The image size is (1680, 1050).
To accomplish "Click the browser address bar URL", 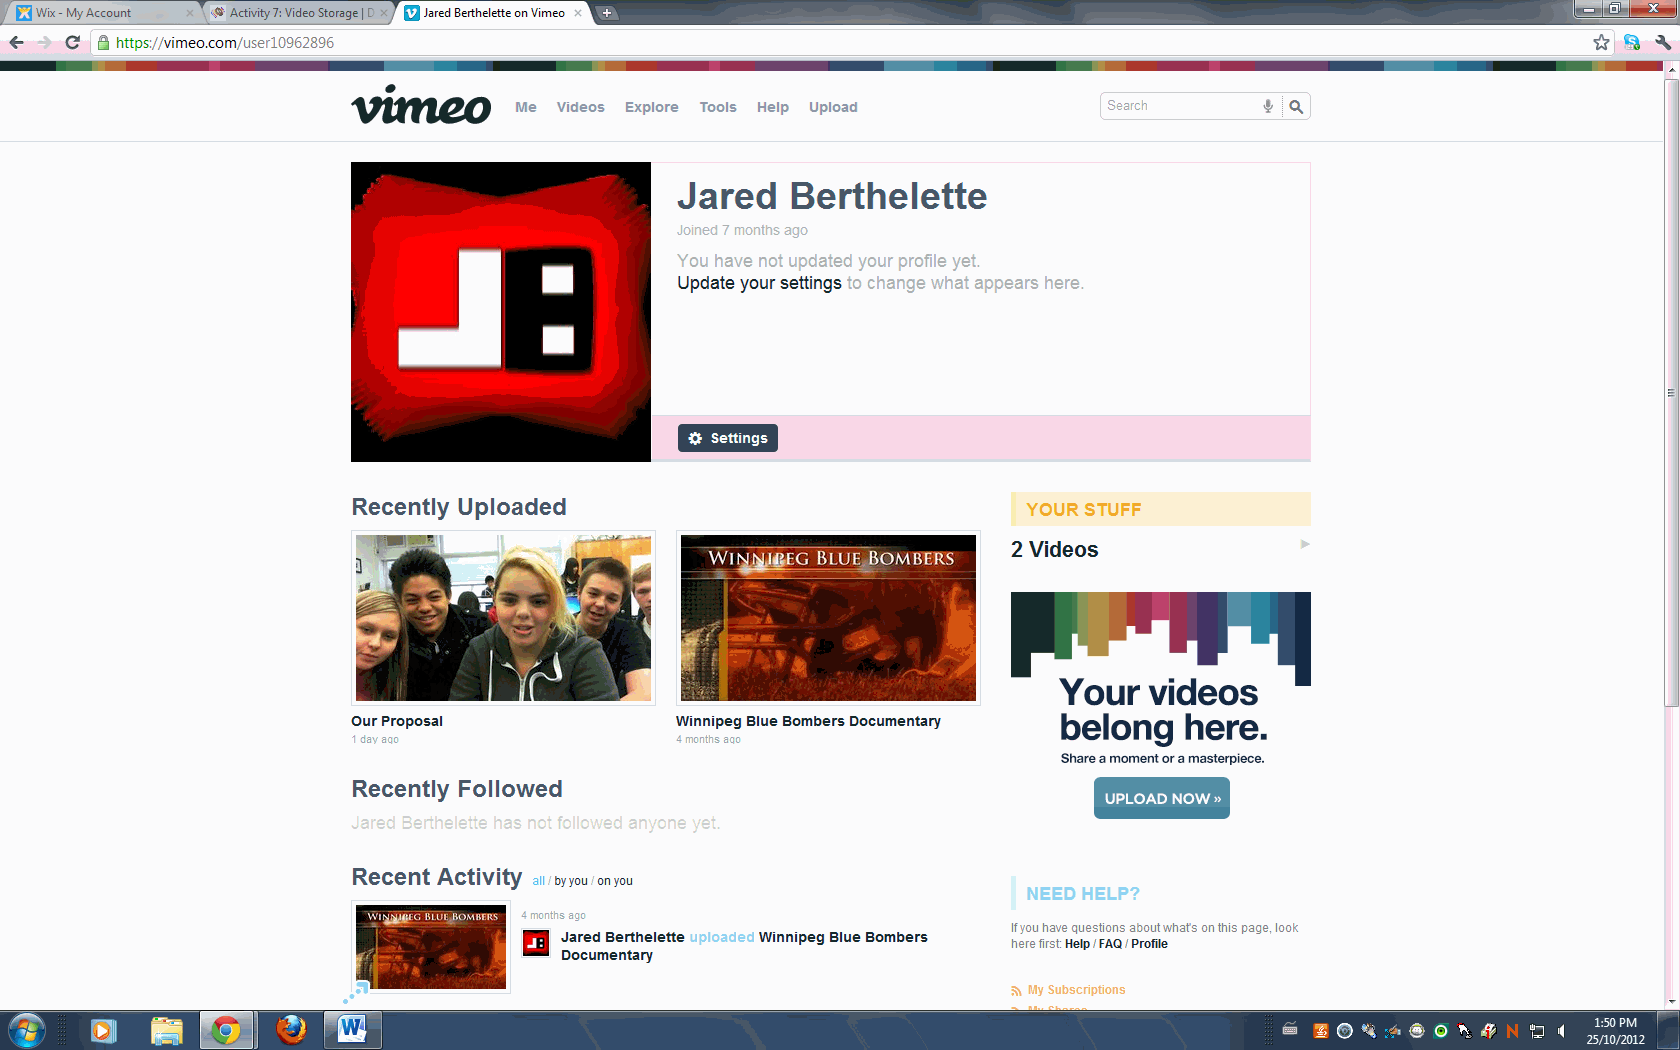I will pos(225,42).
